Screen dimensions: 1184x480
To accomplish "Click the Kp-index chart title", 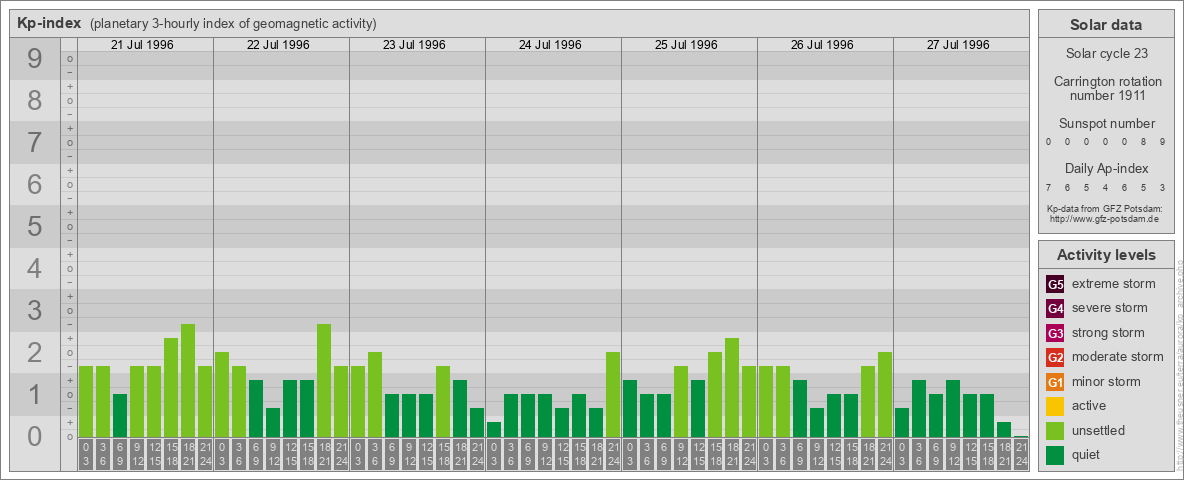I will pyautogui.click(x=50, y=23).
